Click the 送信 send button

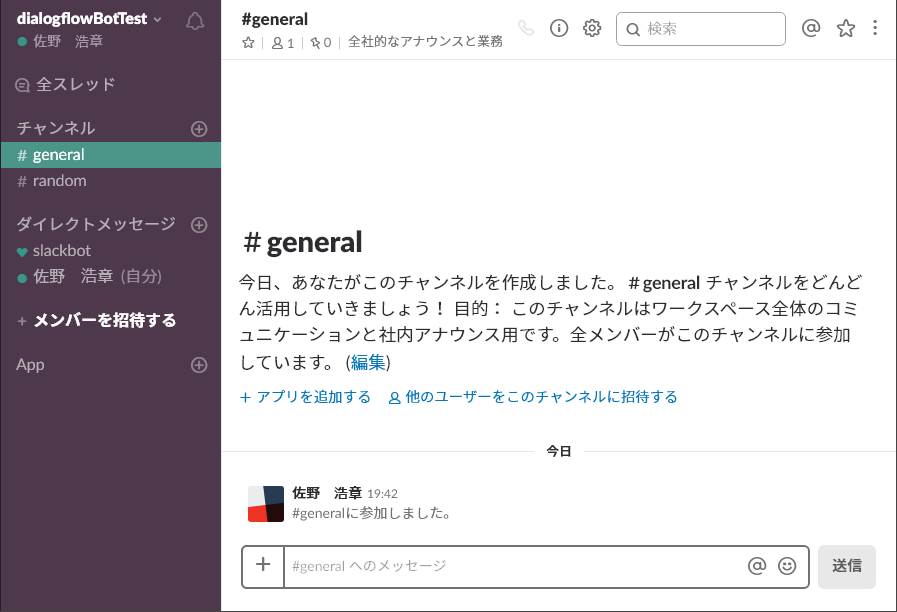pyautogui.click(x=847, y=566)
